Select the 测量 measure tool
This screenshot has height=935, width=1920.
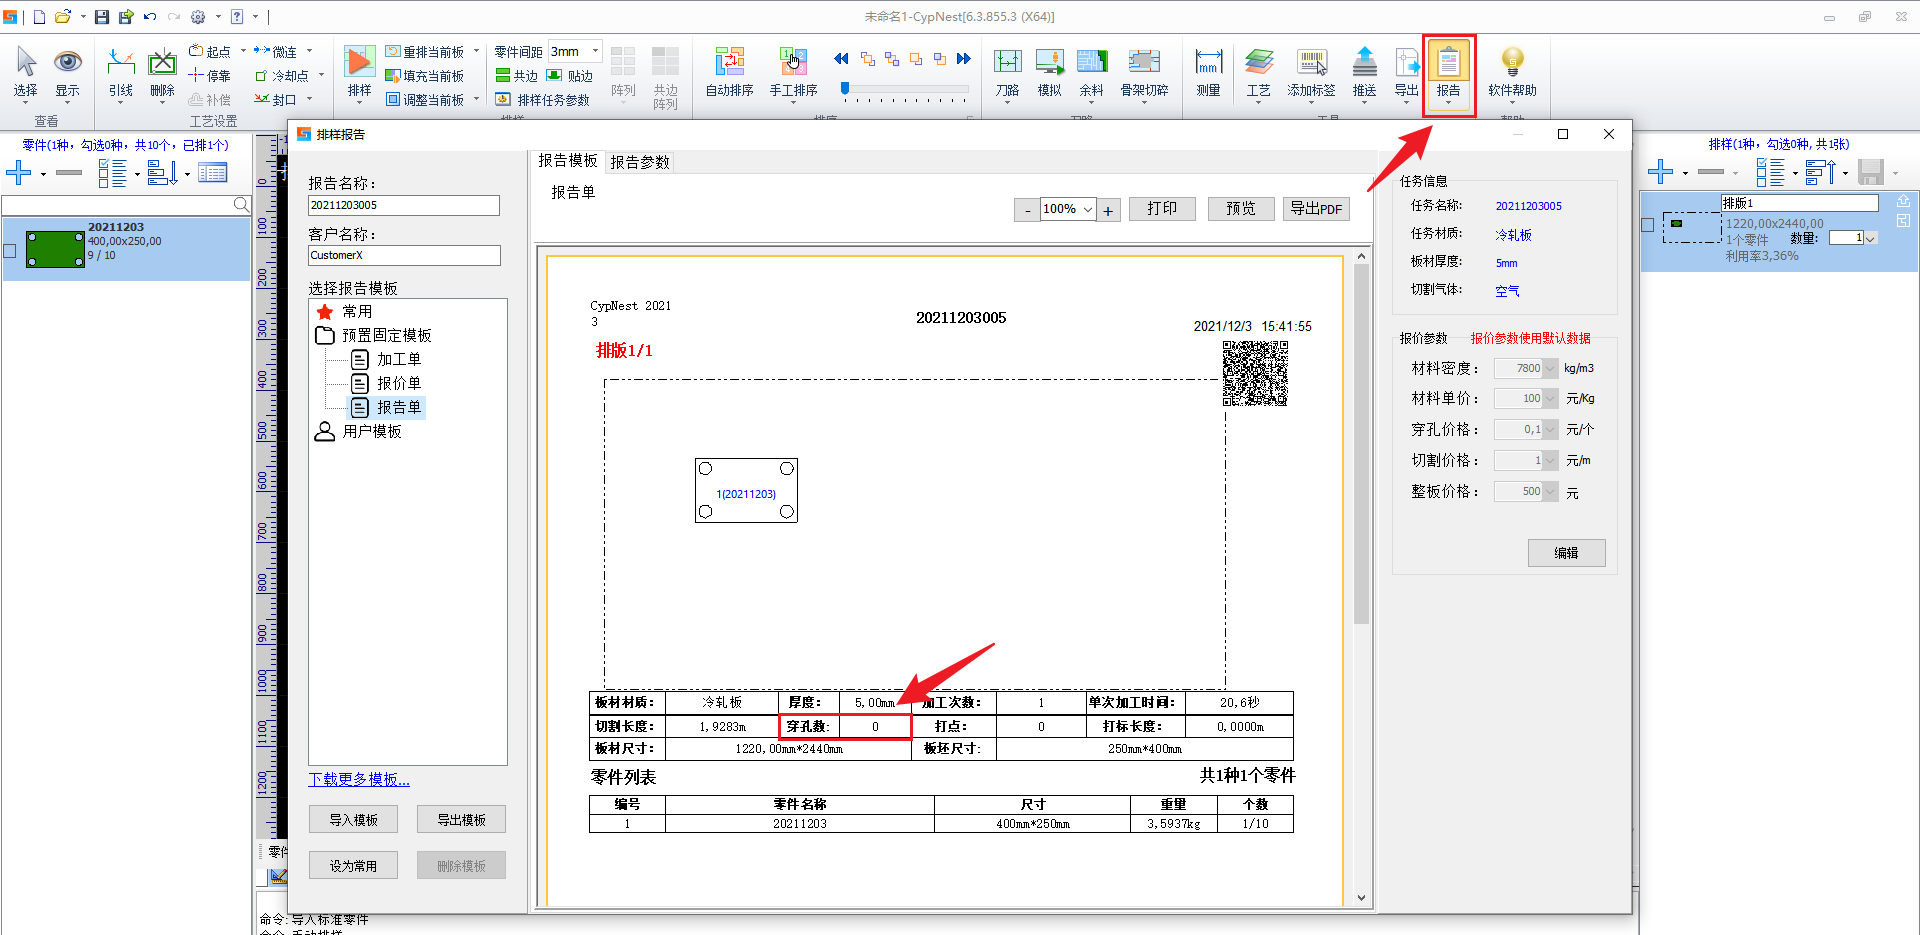1209,72
